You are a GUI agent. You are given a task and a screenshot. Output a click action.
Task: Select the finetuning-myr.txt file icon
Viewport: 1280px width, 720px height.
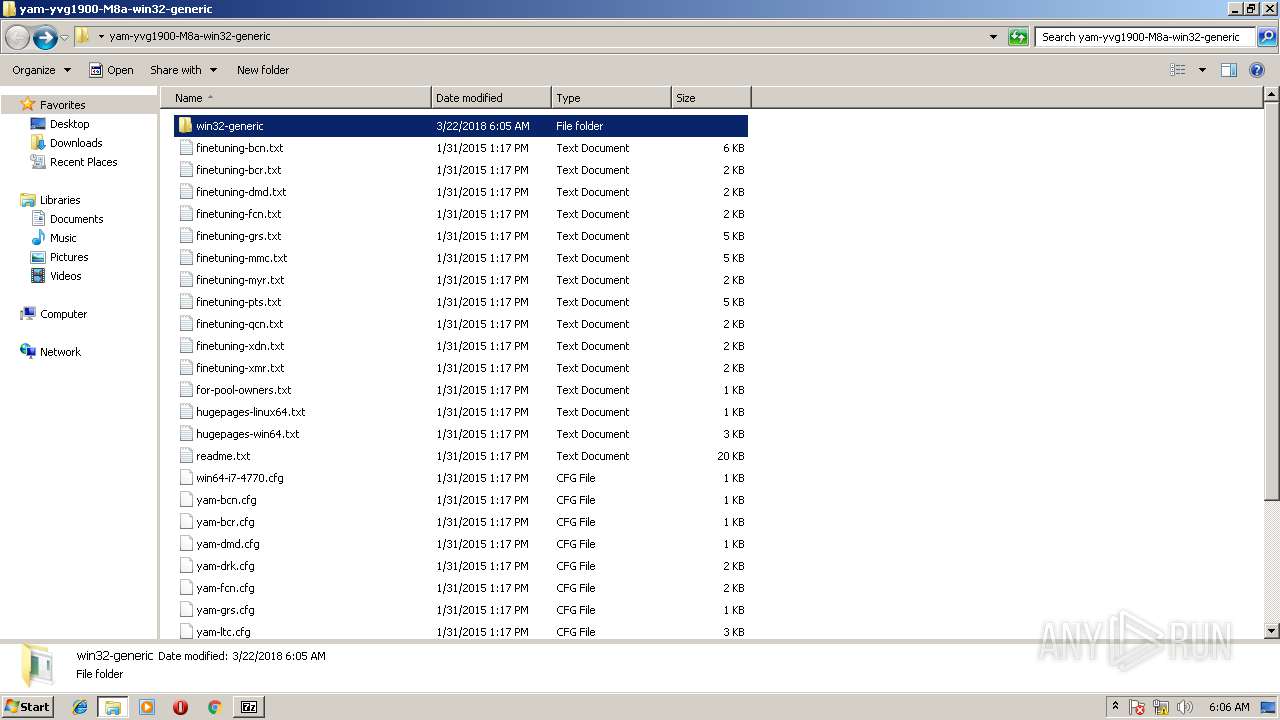[185, 280]
